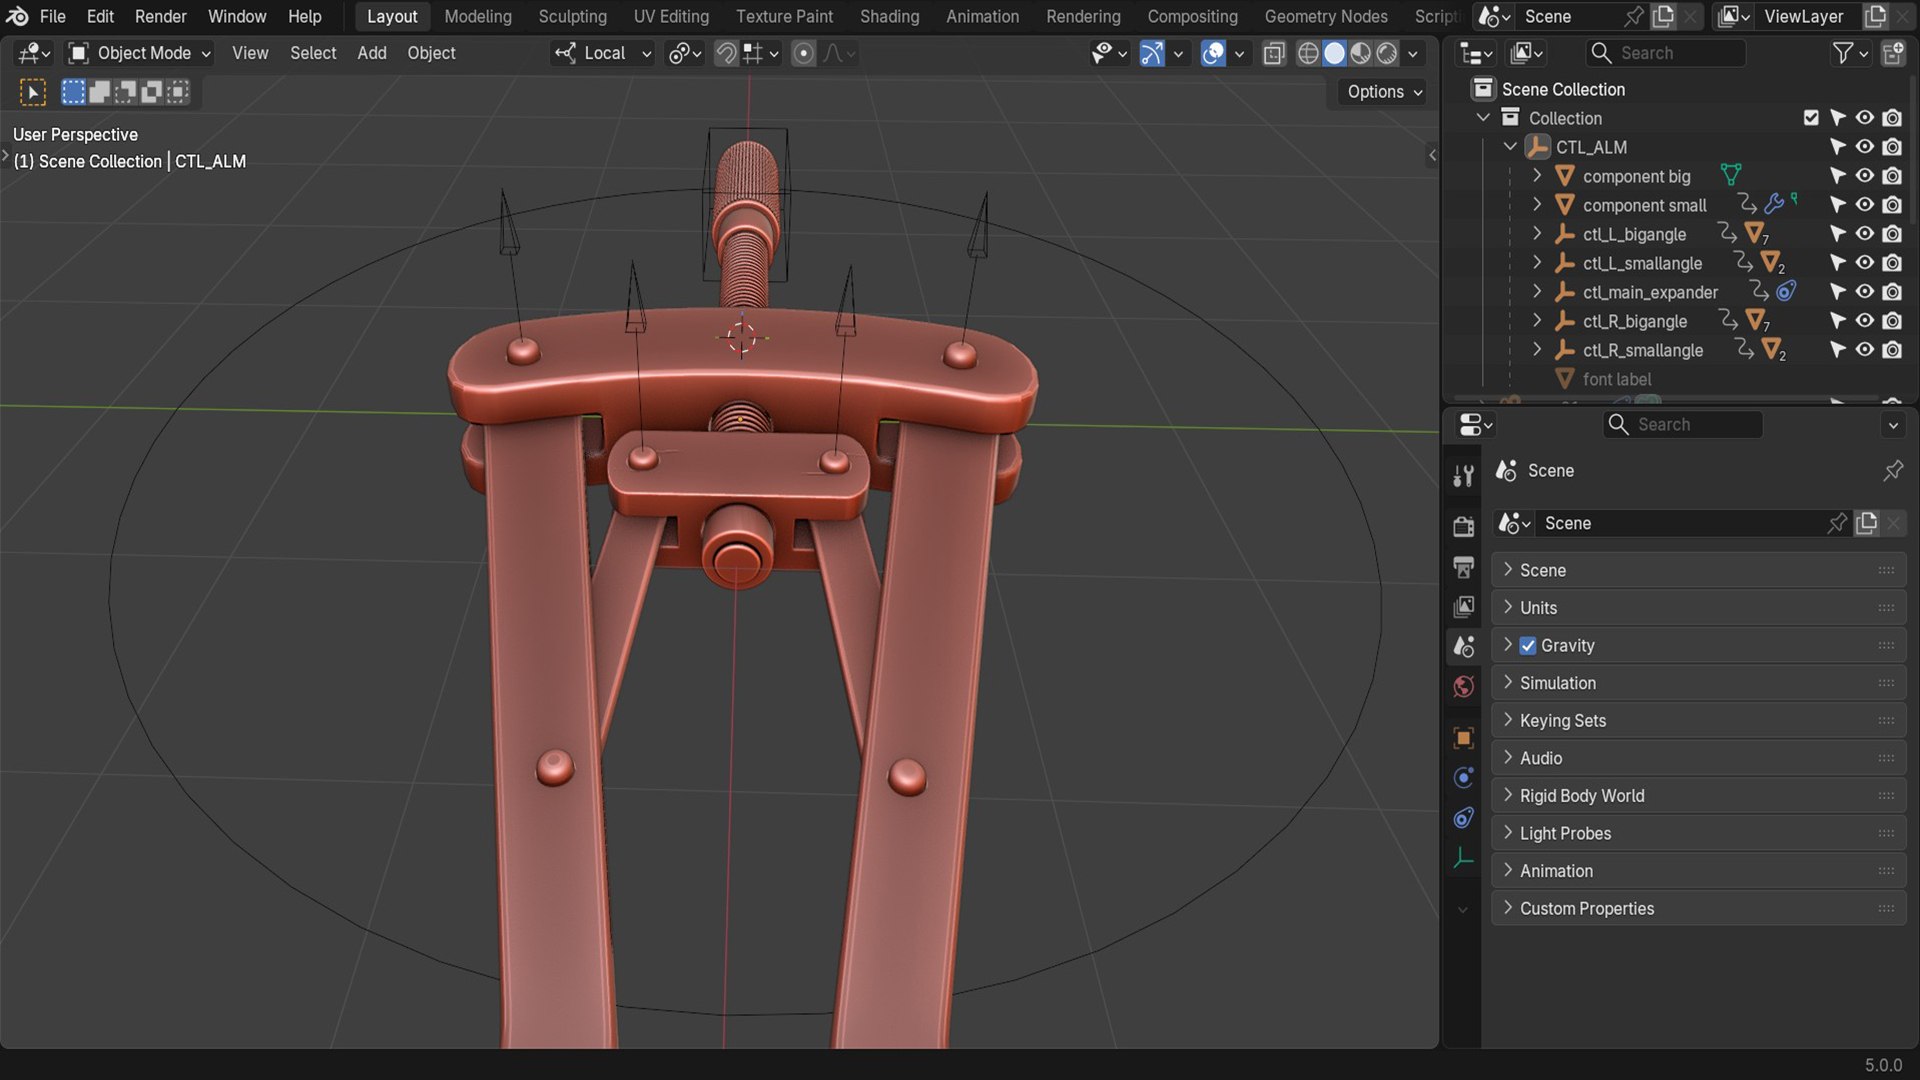
Task: Switch to the Sculpting workspace tab
Action: point(572,16)
